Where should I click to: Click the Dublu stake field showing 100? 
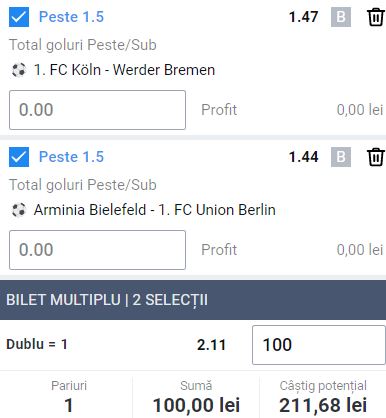[x=319, y=345]
